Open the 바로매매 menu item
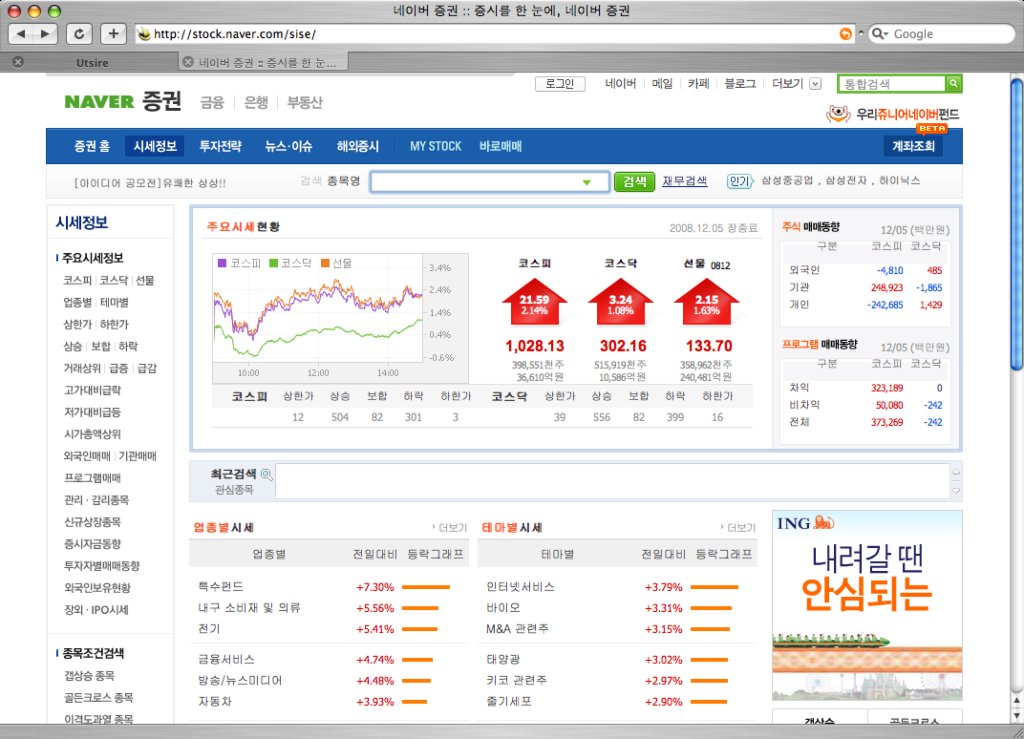Screen dimensions: 1024x739 tap(500, 146)
